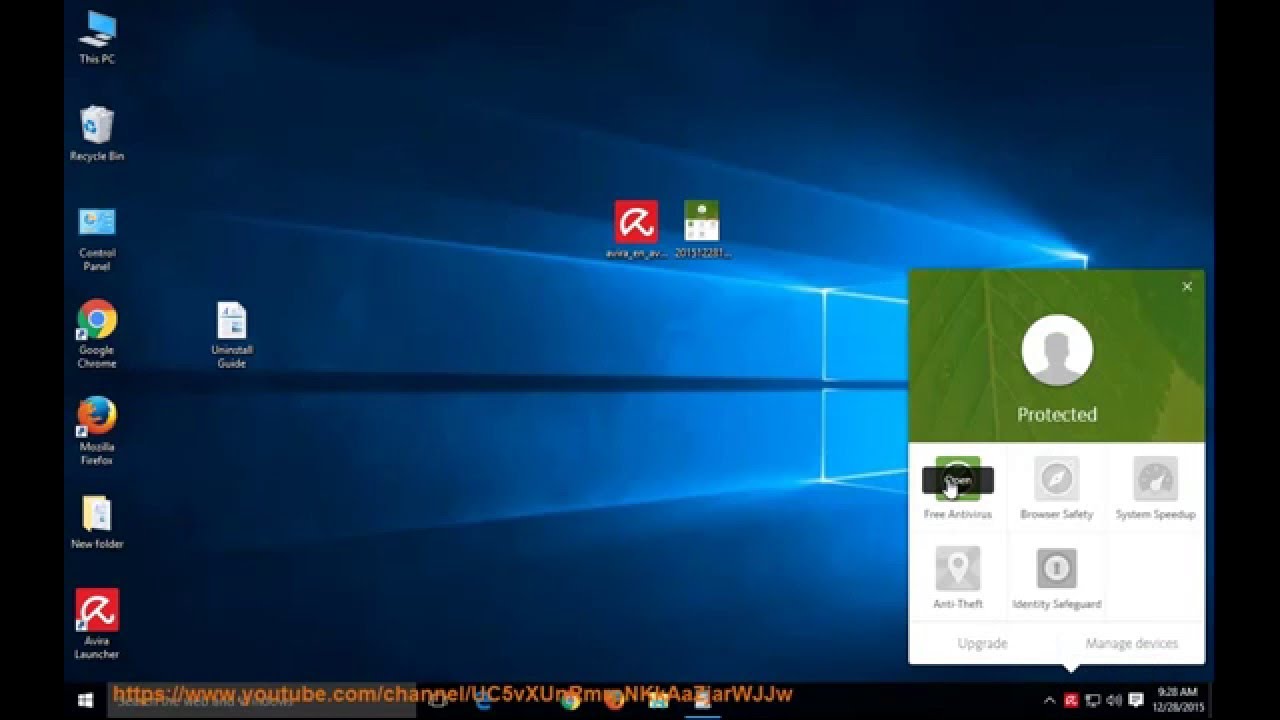Open the Windows Start menu
This screenshot has height=720, width=1280.
(86, 701)
